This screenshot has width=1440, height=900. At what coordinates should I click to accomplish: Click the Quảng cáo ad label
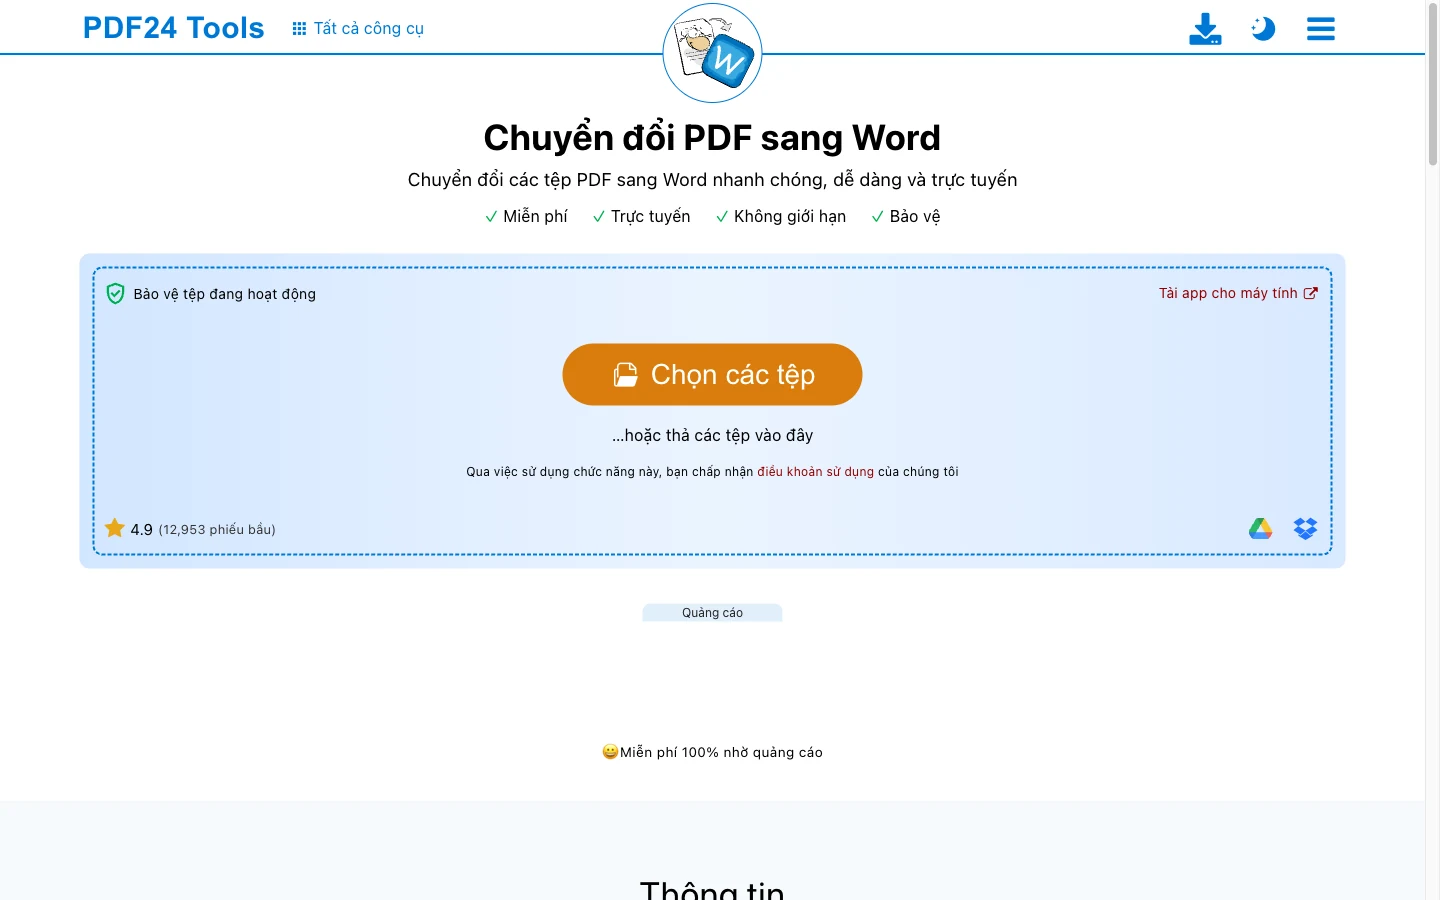click(712, 613)
